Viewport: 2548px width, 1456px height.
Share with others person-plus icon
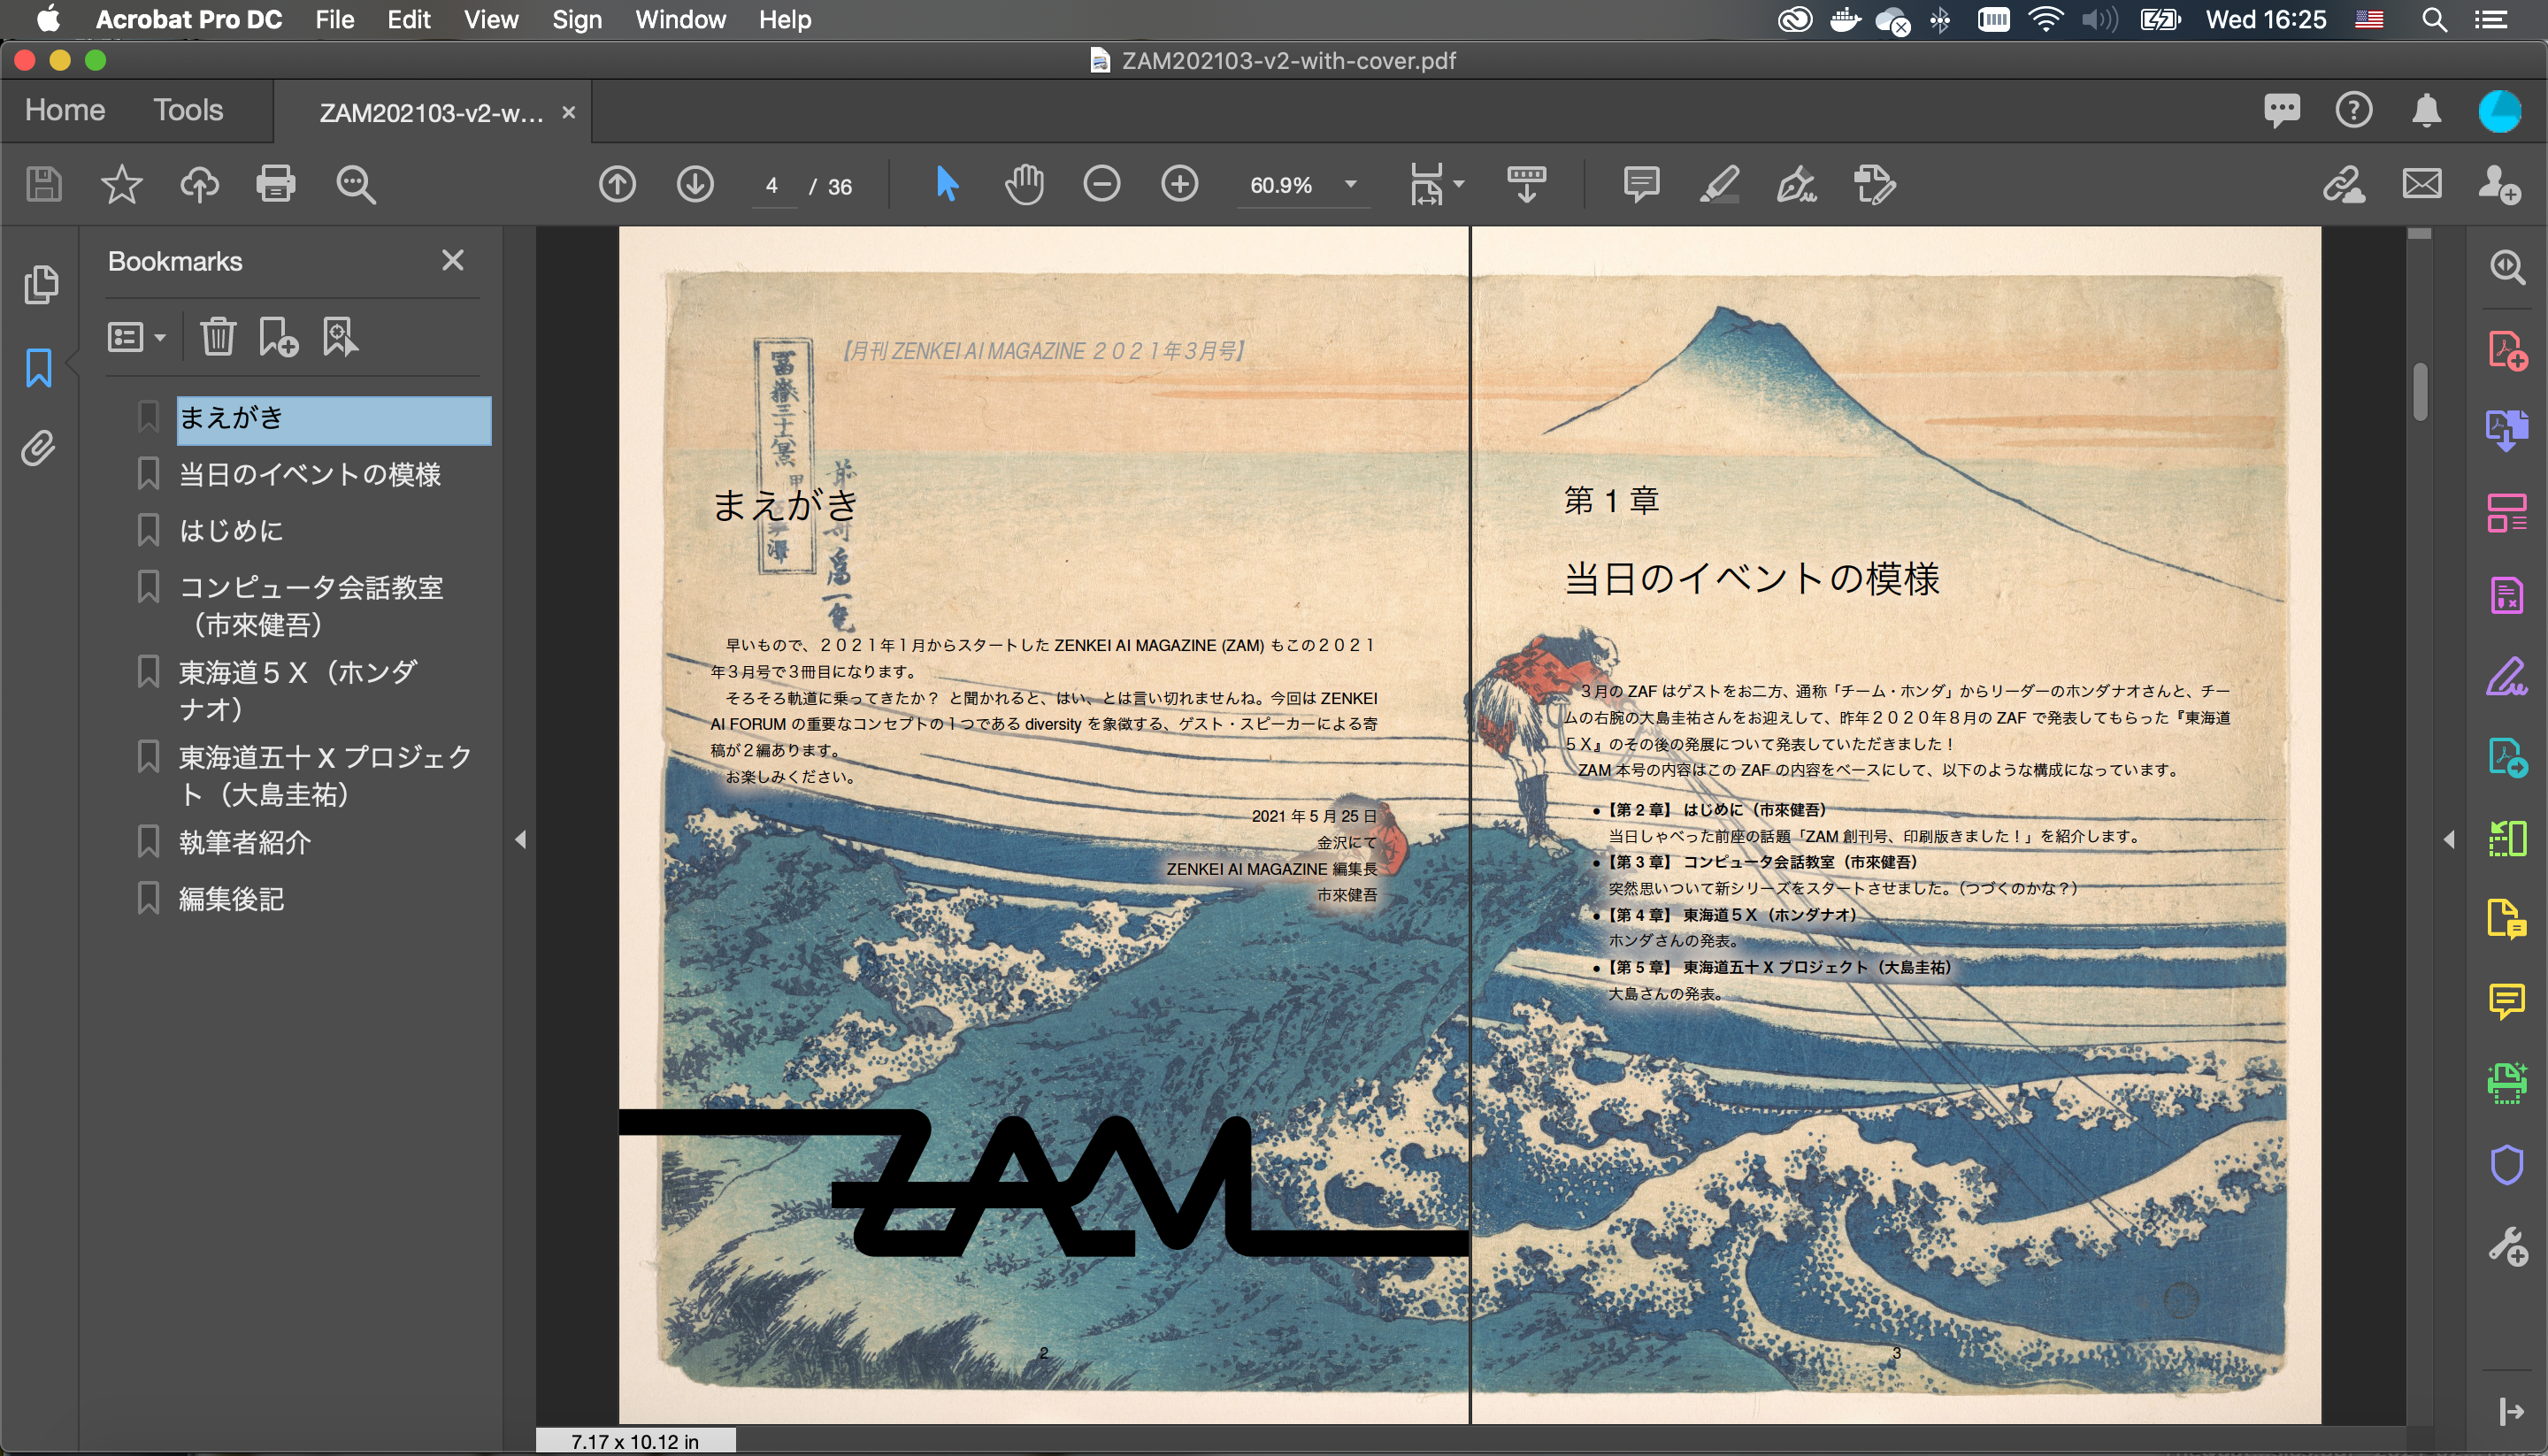[2499, 185]
